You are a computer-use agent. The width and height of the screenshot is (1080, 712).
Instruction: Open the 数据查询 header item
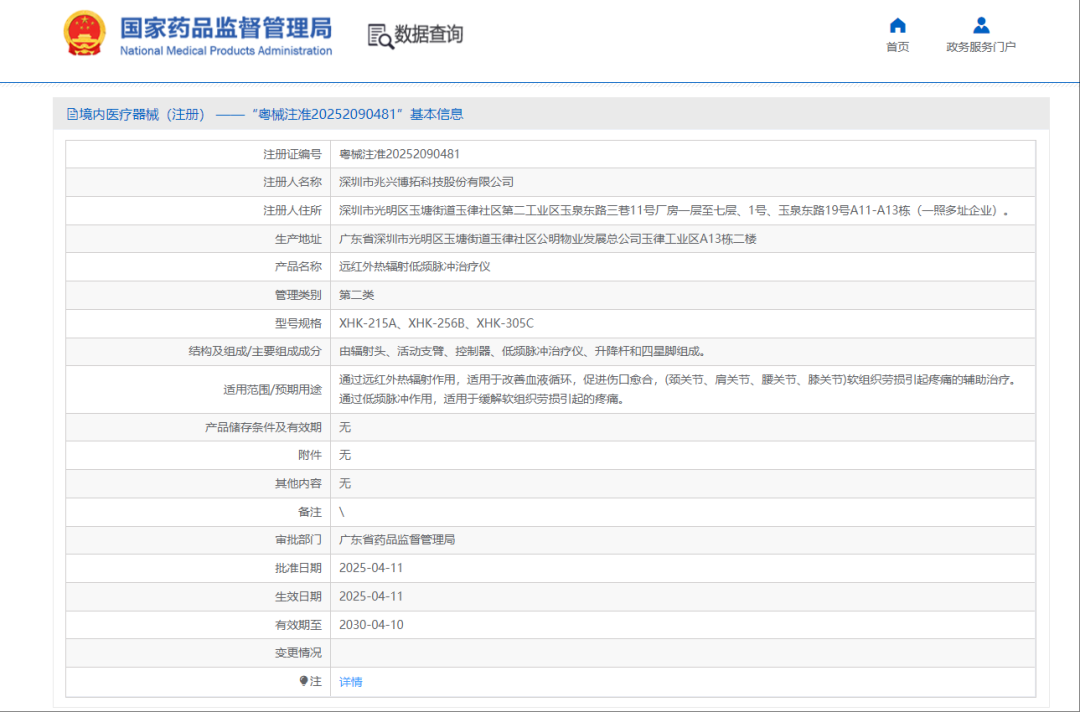(427, 34)
